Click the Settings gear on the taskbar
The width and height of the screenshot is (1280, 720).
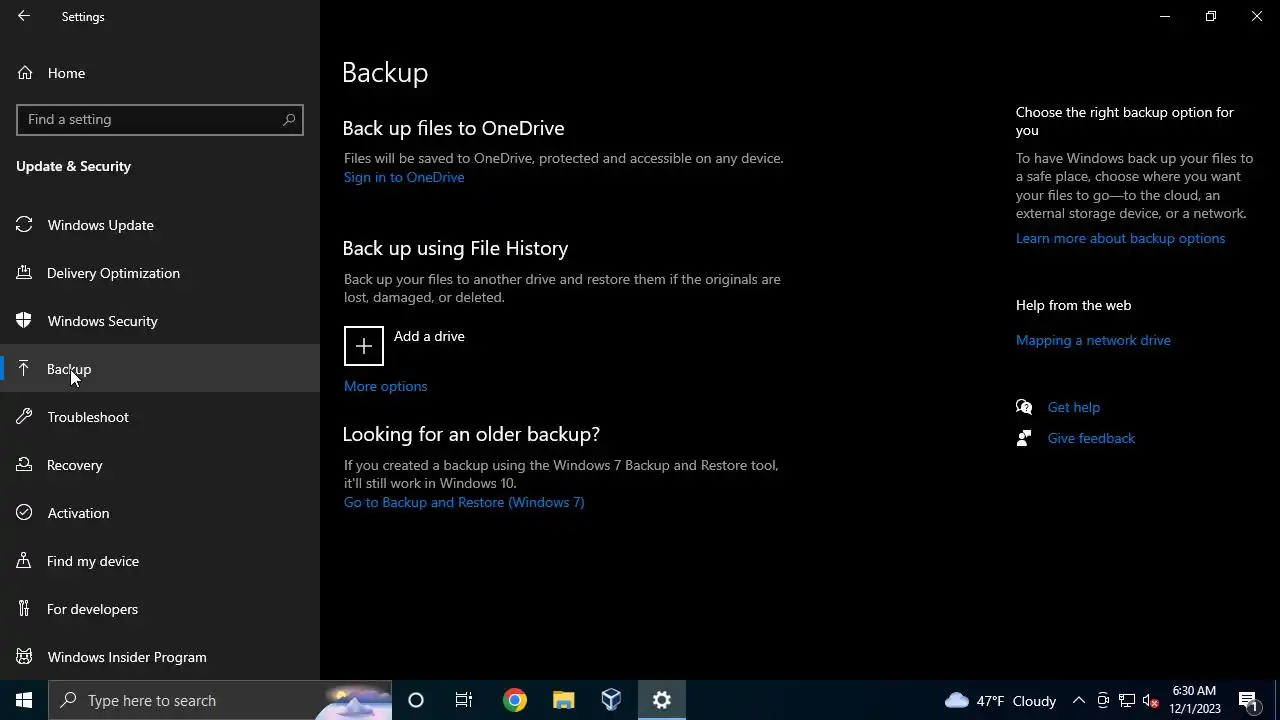(662, 700)
